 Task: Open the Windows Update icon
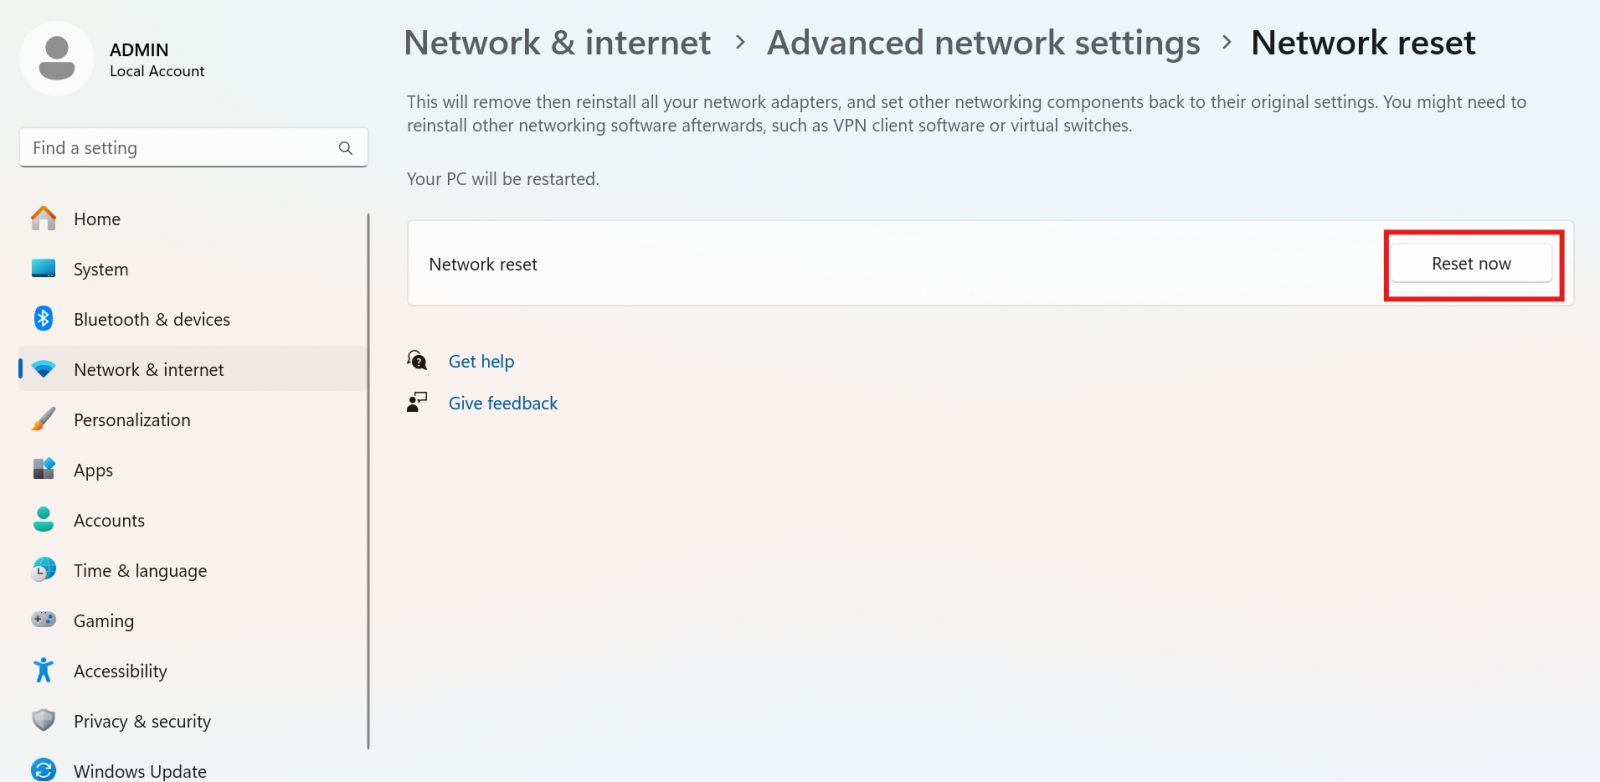pyautogui.click(x=43, y=769)
